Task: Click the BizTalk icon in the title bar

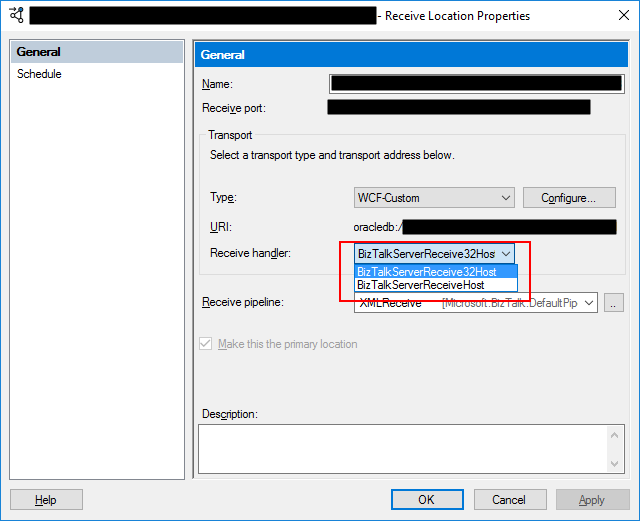Action: click(x=15, y=15)
